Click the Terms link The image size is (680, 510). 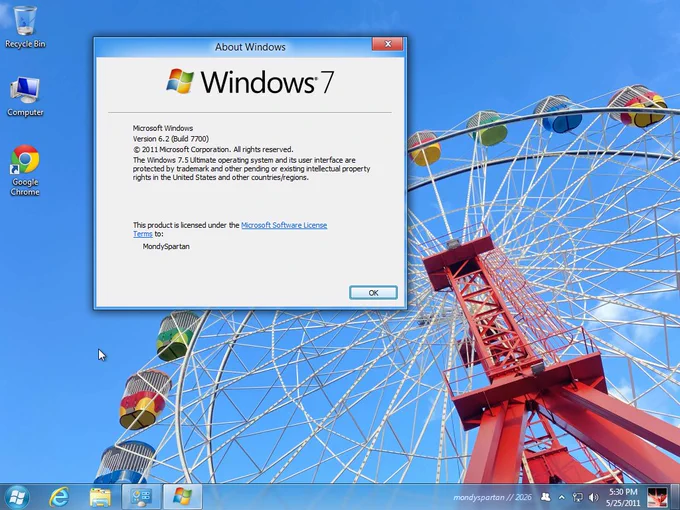click(x=143, y=234)
